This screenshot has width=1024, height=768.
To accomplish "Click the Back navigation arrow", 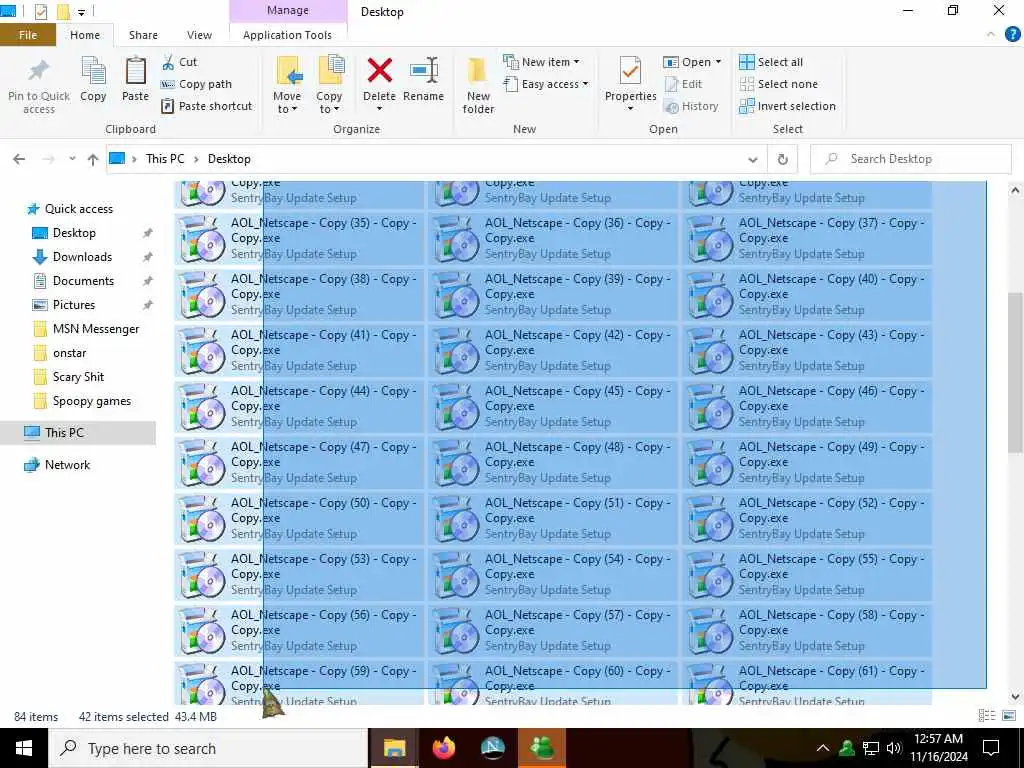I will coord(19,159).
